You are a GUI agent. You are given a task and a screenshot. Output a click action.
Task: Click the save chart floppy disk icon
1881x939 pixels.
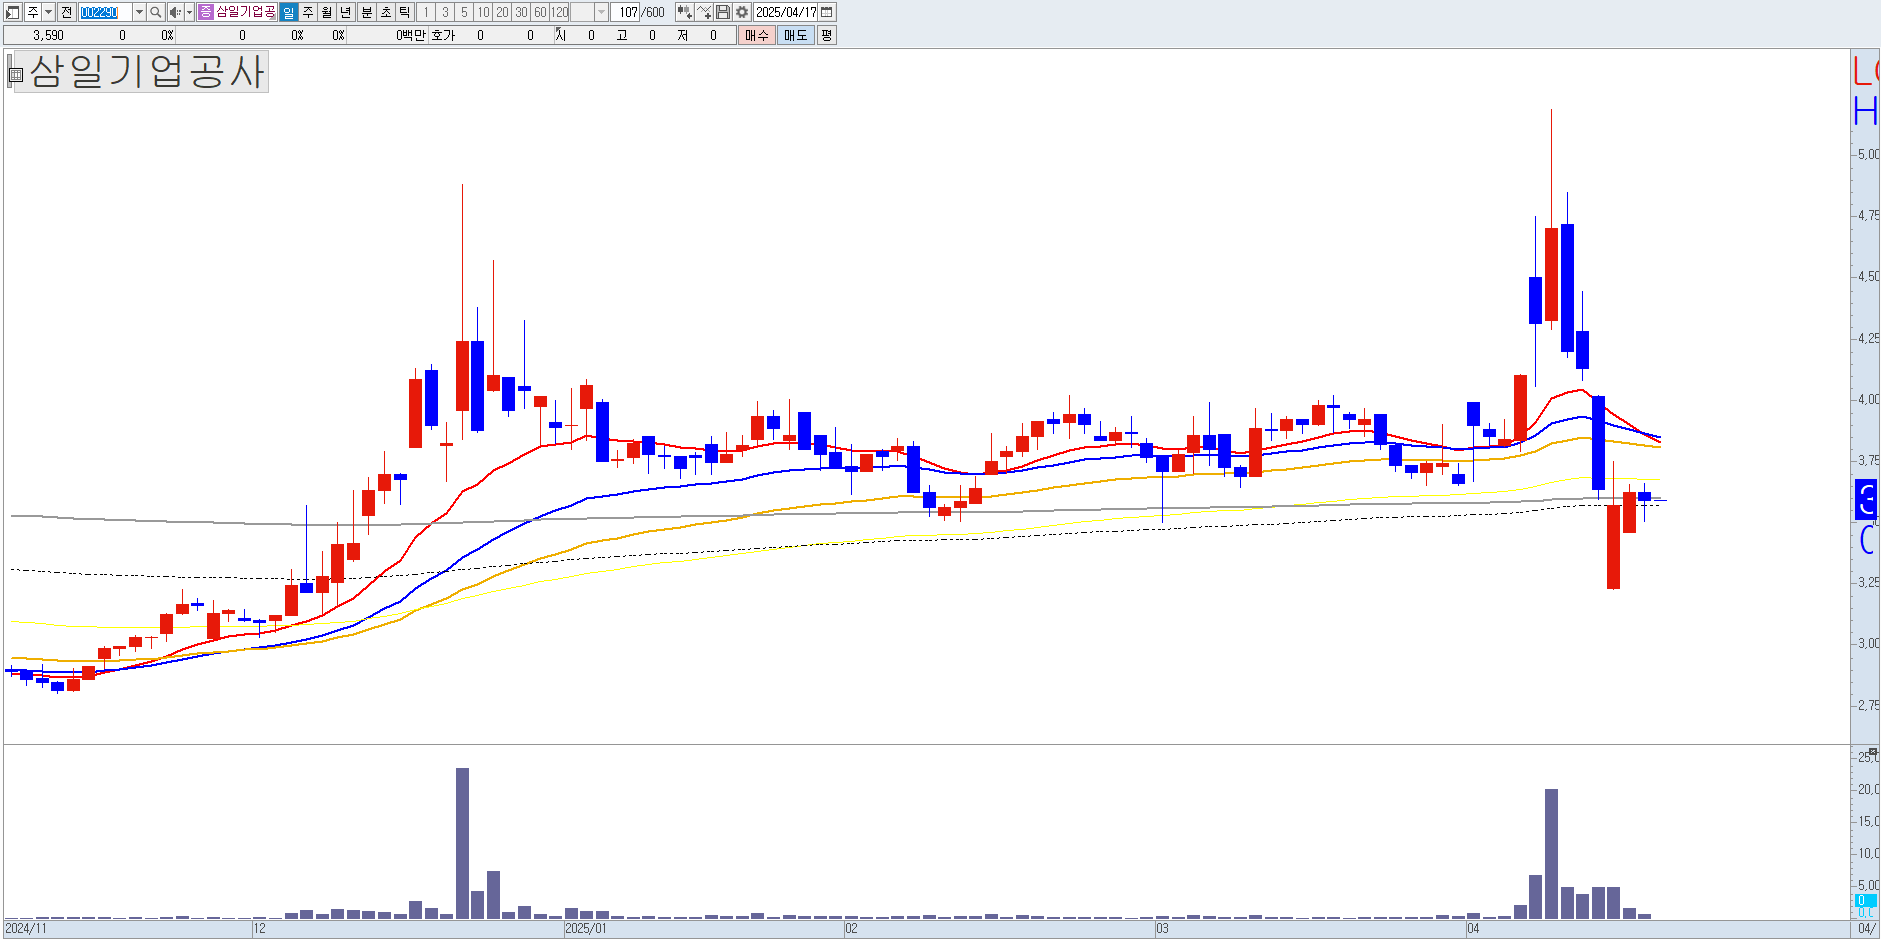click(x=723, y=12)
